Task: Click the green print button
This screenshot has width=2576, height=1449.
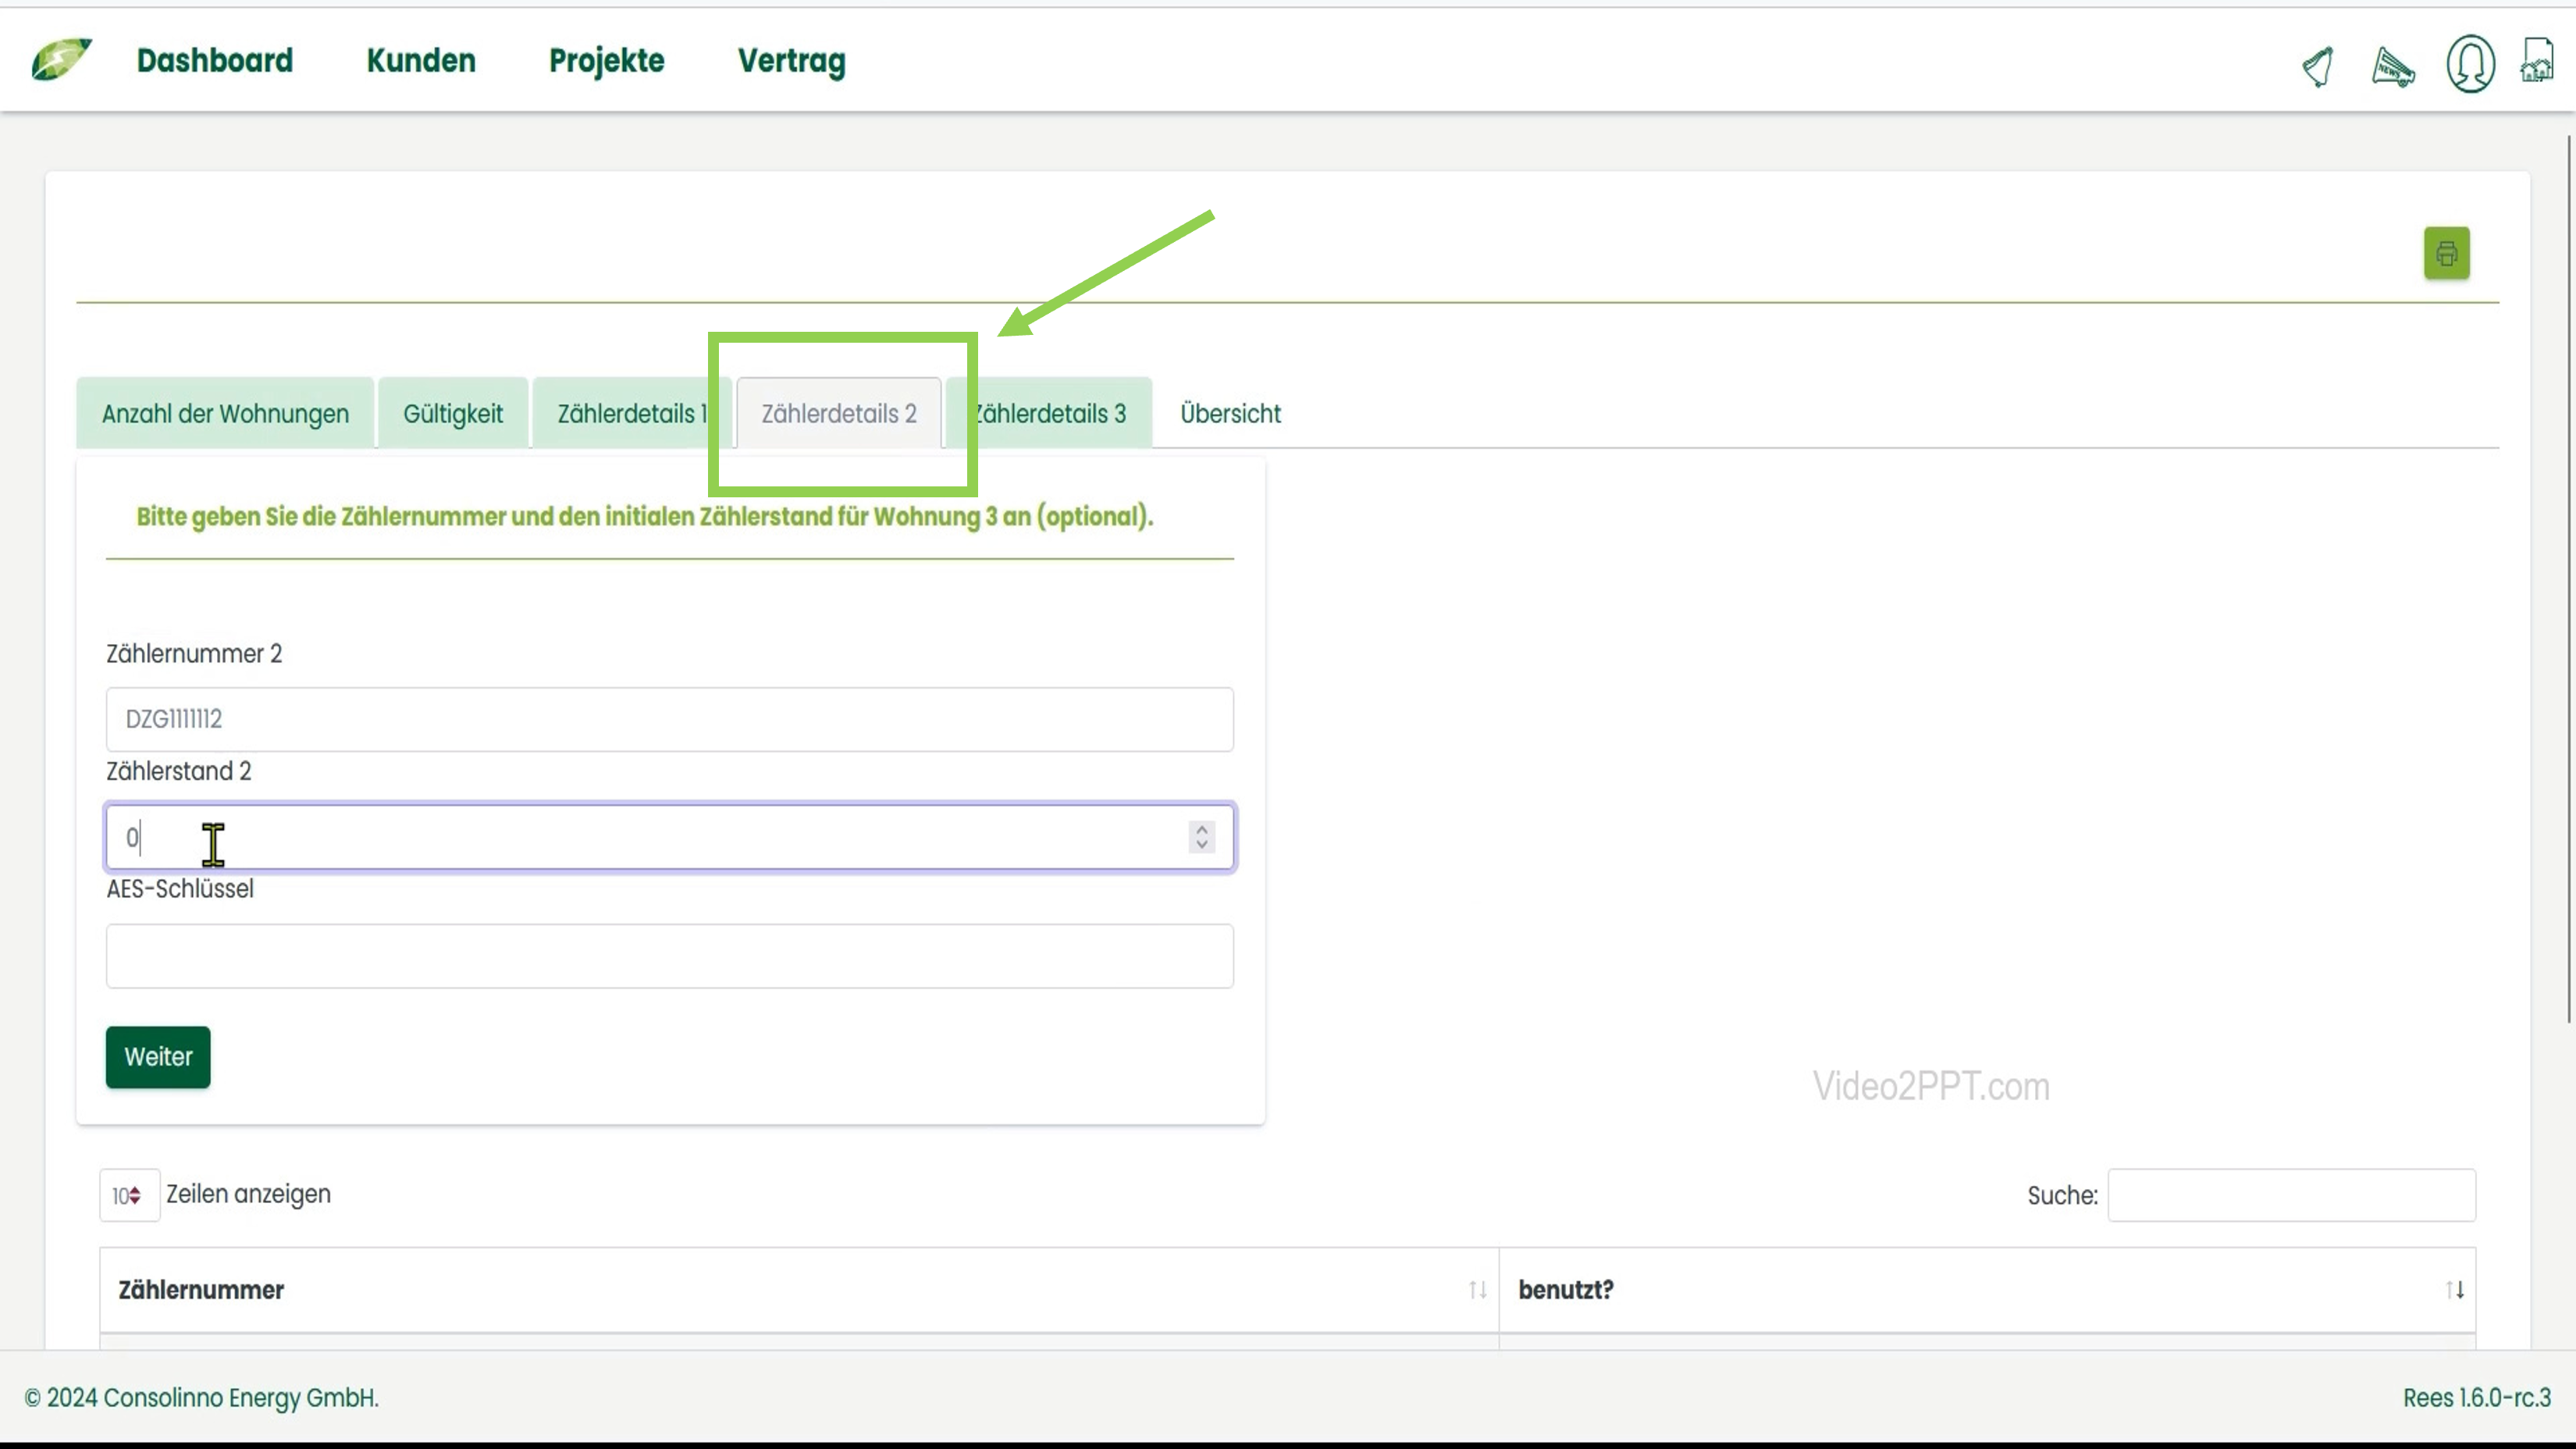Action: (x=2446, y=253)
